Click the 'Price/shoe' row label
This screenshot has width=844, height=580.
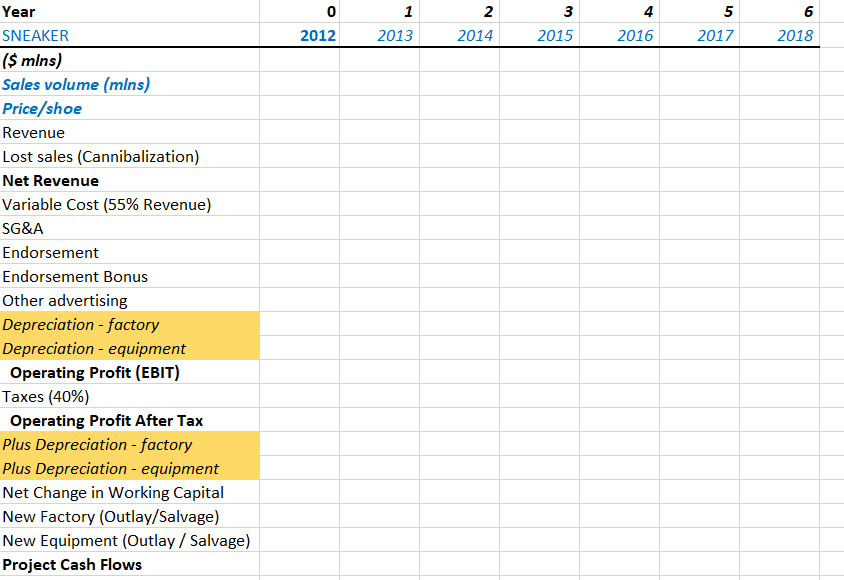coord(130,108)
